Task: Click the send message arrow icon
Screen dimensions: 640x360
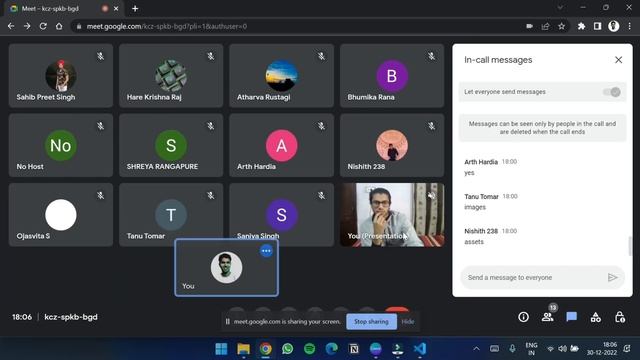Action: coord(612,278)
